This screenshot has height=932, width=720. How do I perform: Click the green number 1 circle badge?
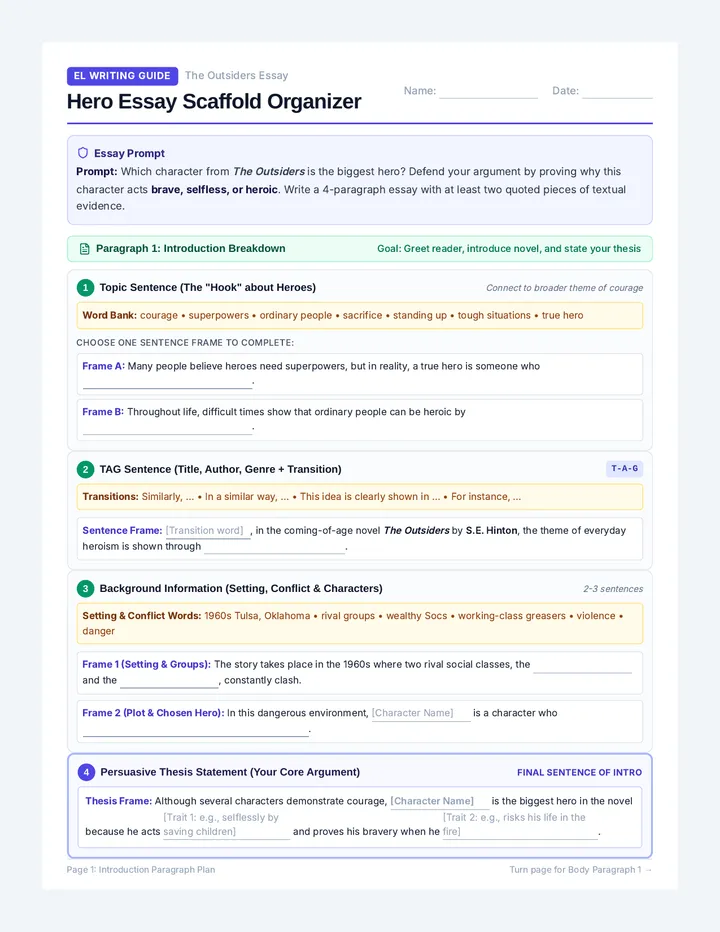85,288
